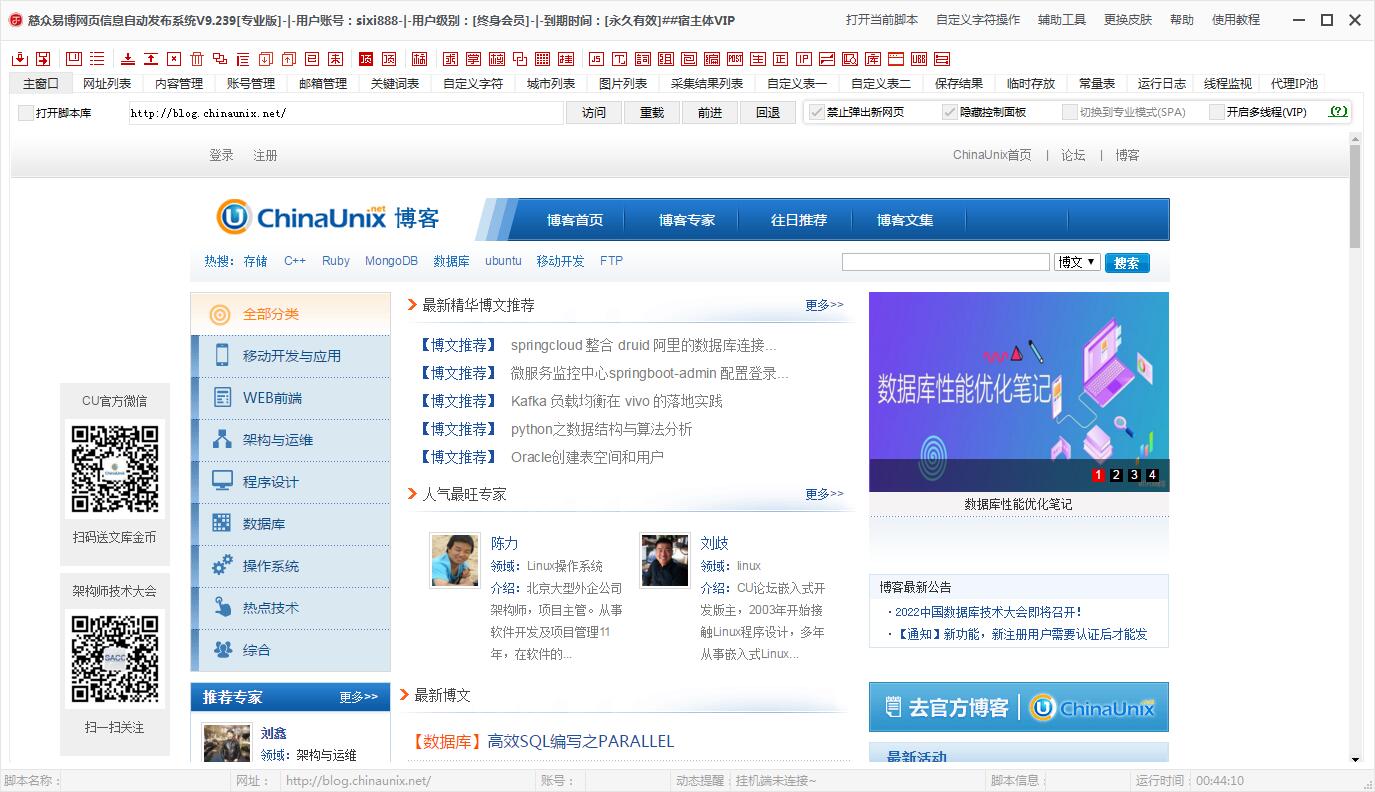Click the grid table toolbar icon
1375x792 pixels.
coord(543,59)
